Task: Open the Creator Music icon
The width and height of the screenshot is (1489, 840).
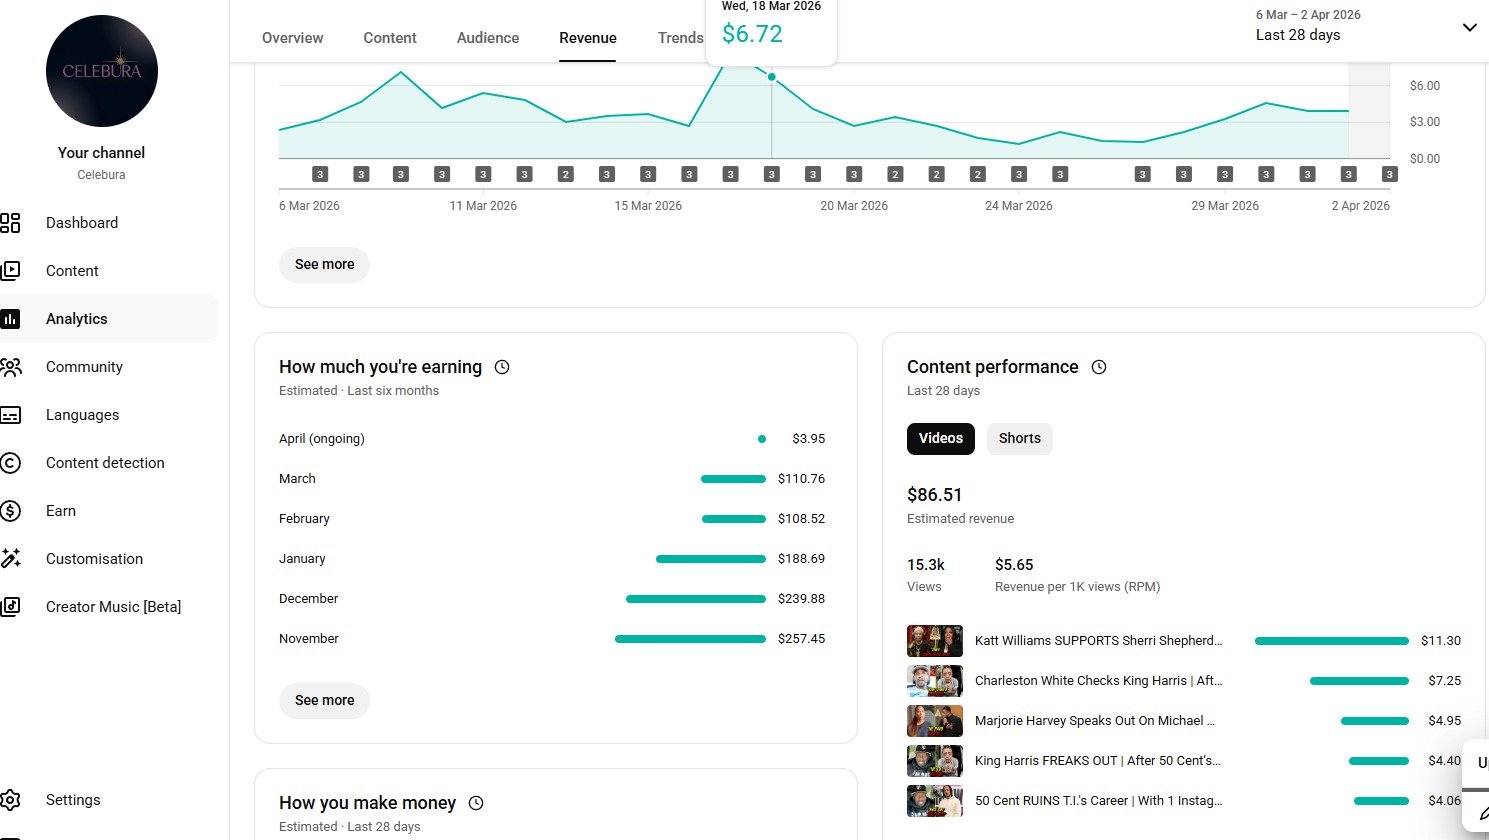Action: click(x=11, y=607)
